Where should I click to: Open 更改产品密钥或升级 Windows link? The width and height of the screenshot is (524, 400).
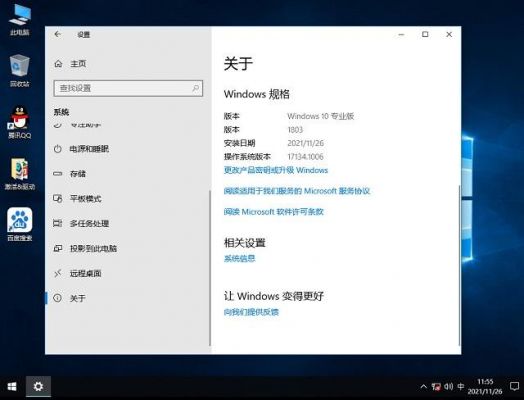click(276, 170)
